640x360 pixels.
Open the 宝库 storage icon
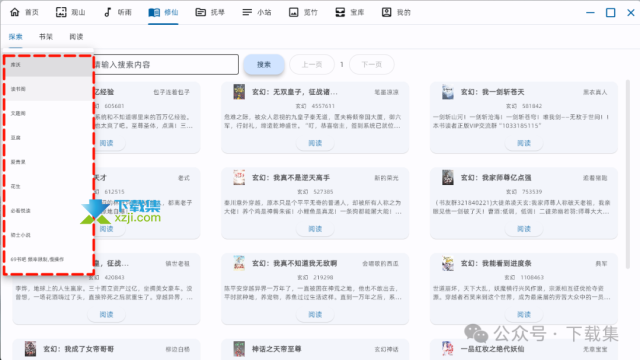pyautogui.click(x=340, y=12)
